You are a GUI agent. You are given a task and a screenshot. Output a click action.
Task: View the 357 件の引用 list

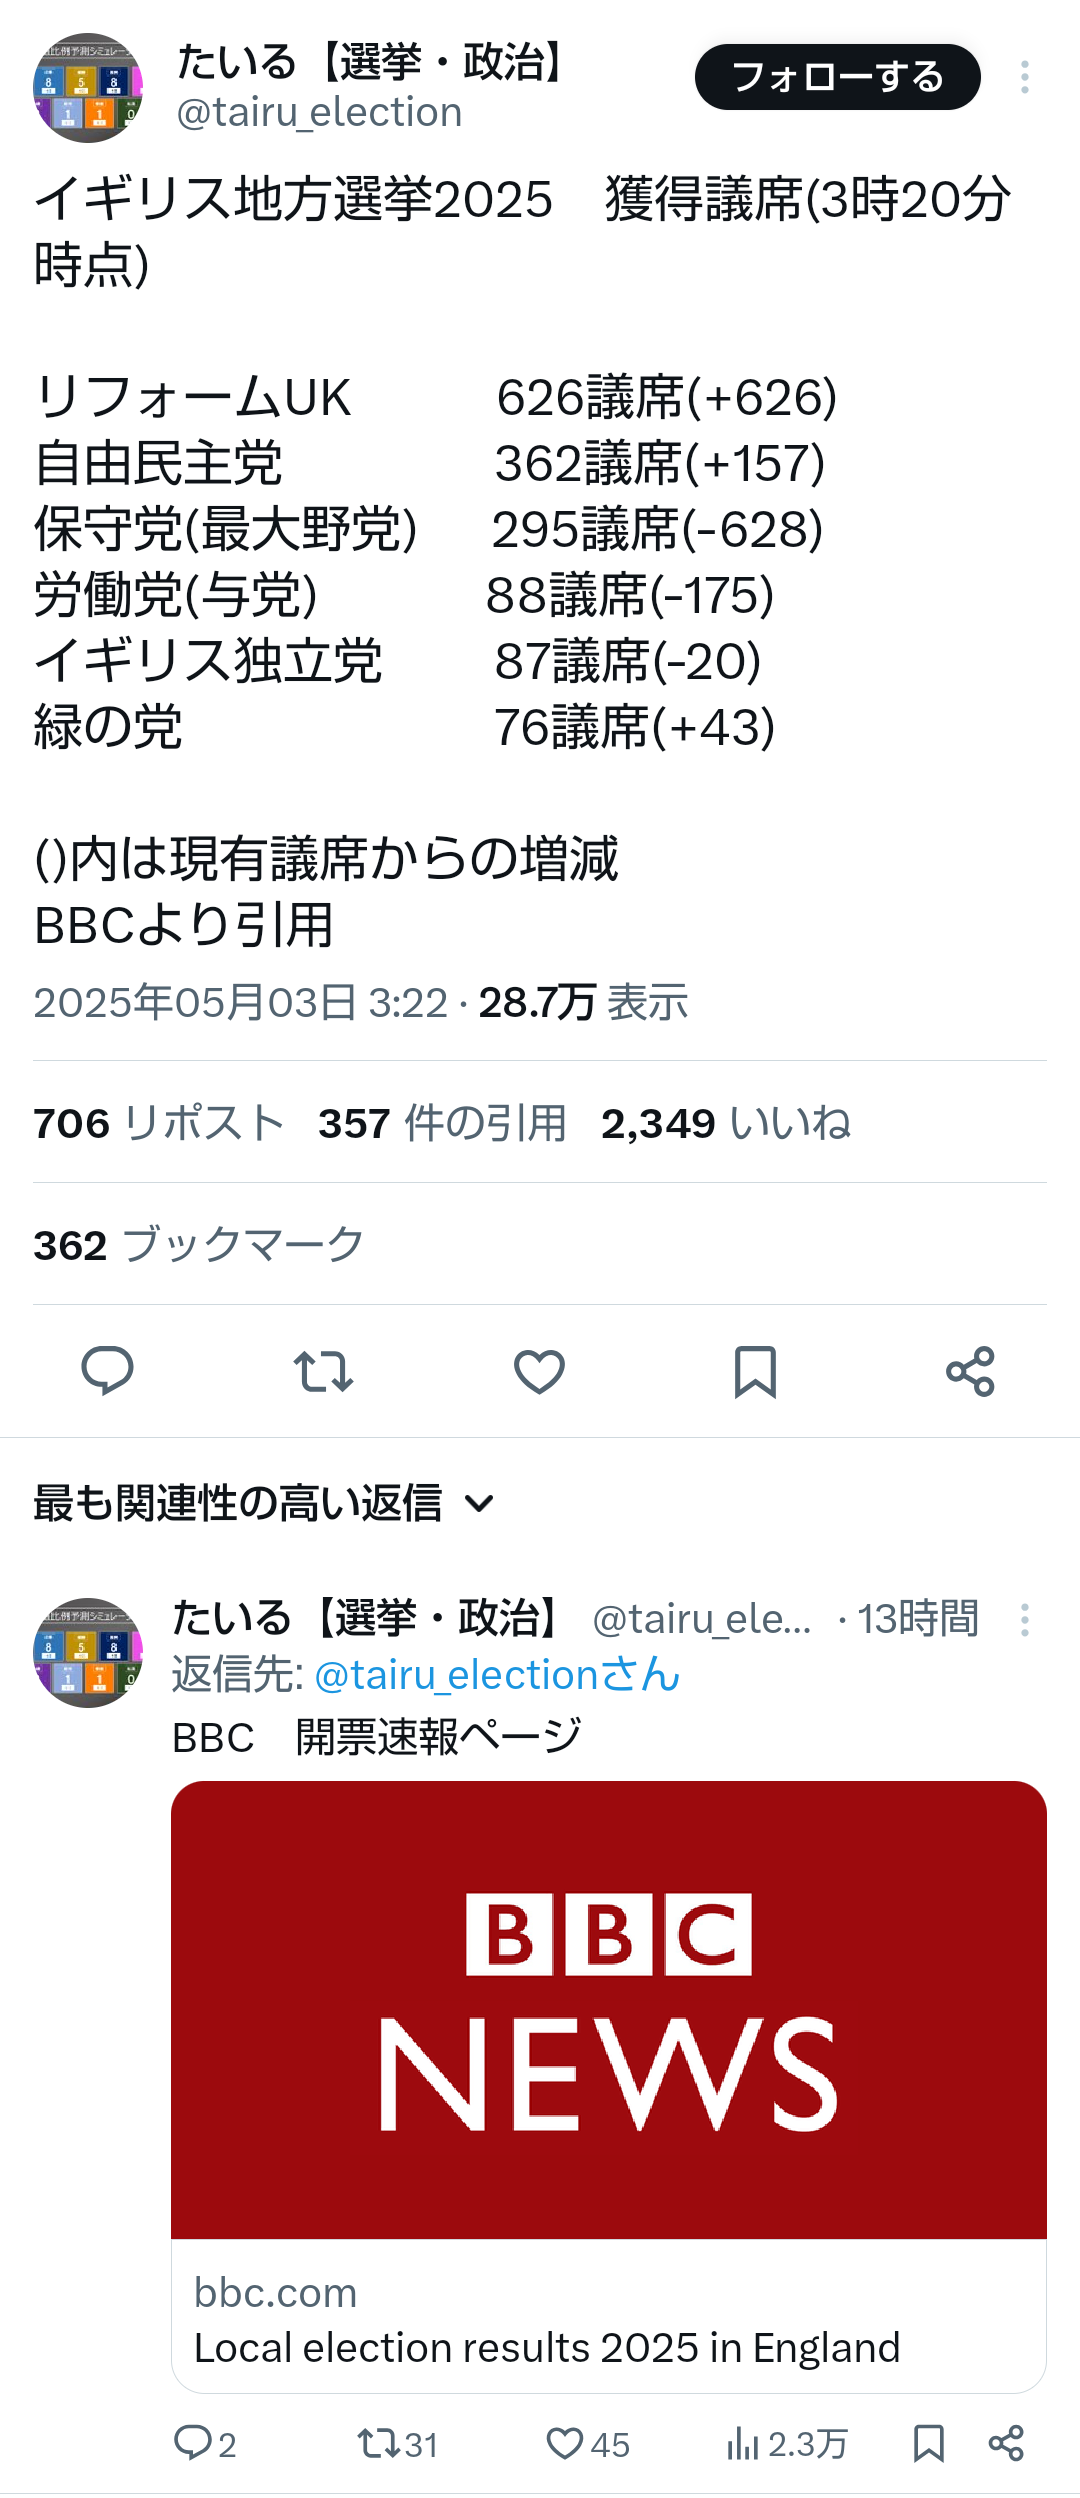click(442, 1123)
